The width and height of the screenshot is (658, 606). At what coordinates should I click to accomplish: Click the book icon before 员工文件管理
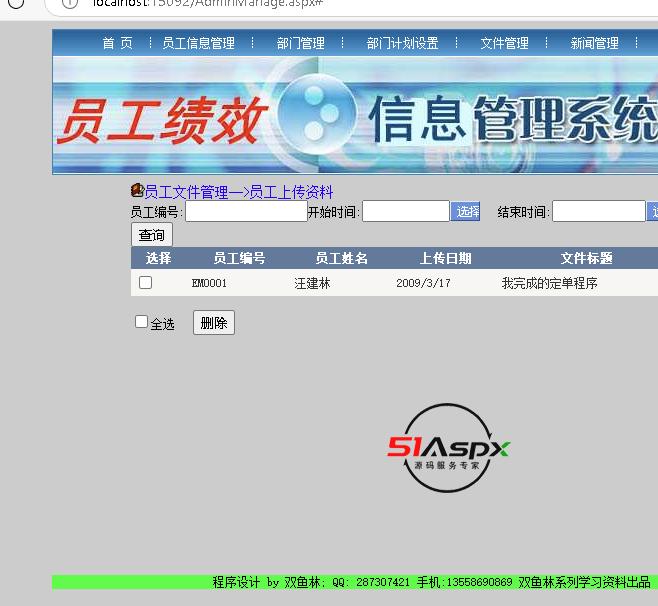tap(137, 190)
